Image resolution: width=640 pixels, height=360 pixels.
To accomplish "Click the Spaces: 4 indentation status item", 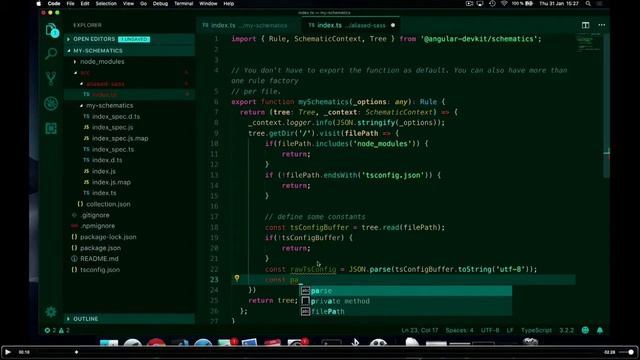I will 460,330.
